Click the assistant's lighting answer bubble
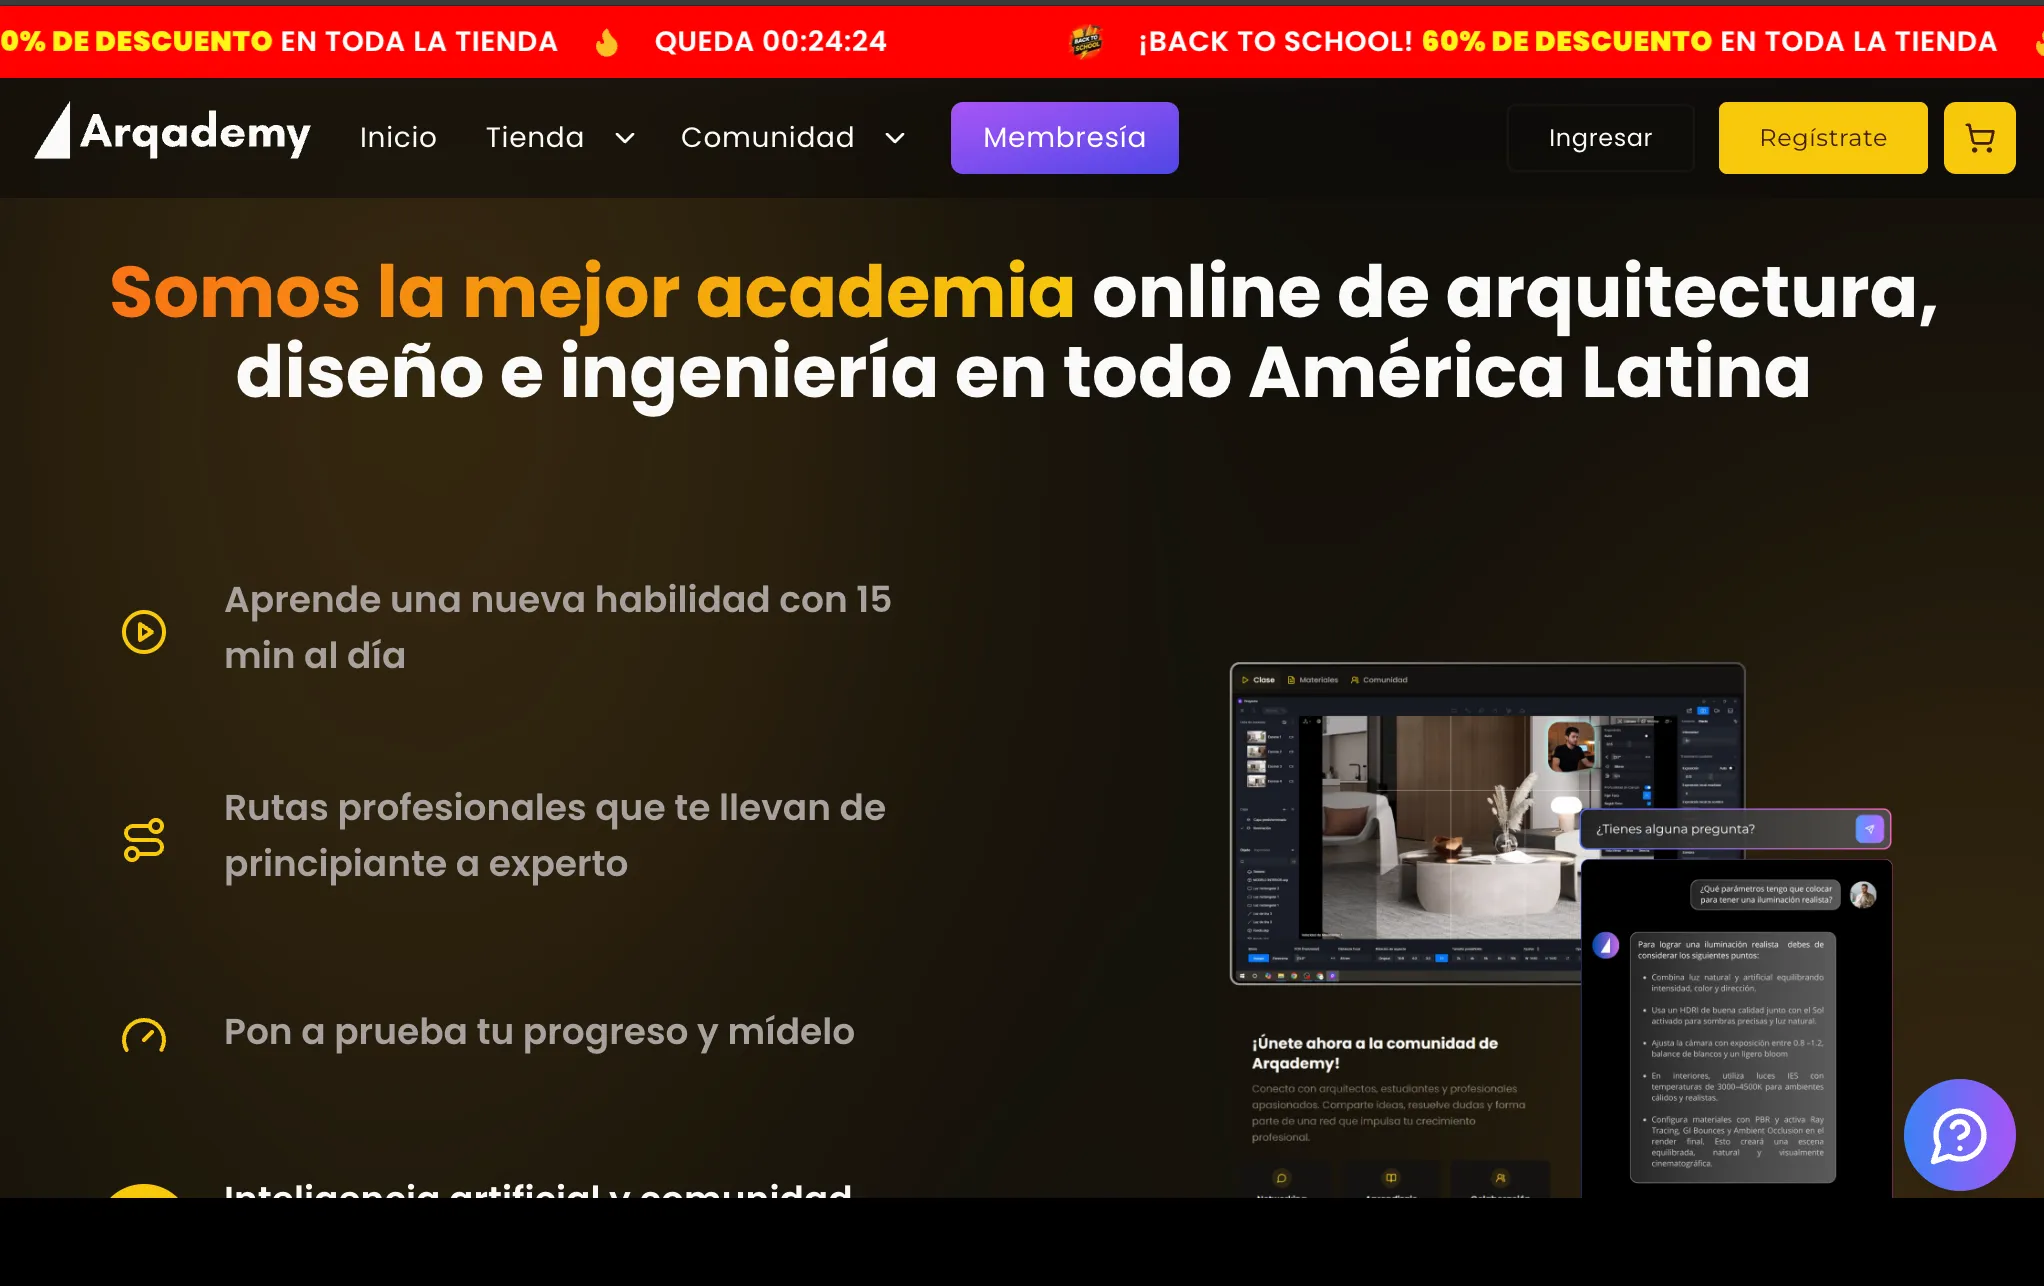The width and height of the screenshot is (2044, 1286). pos(1733,1057)
